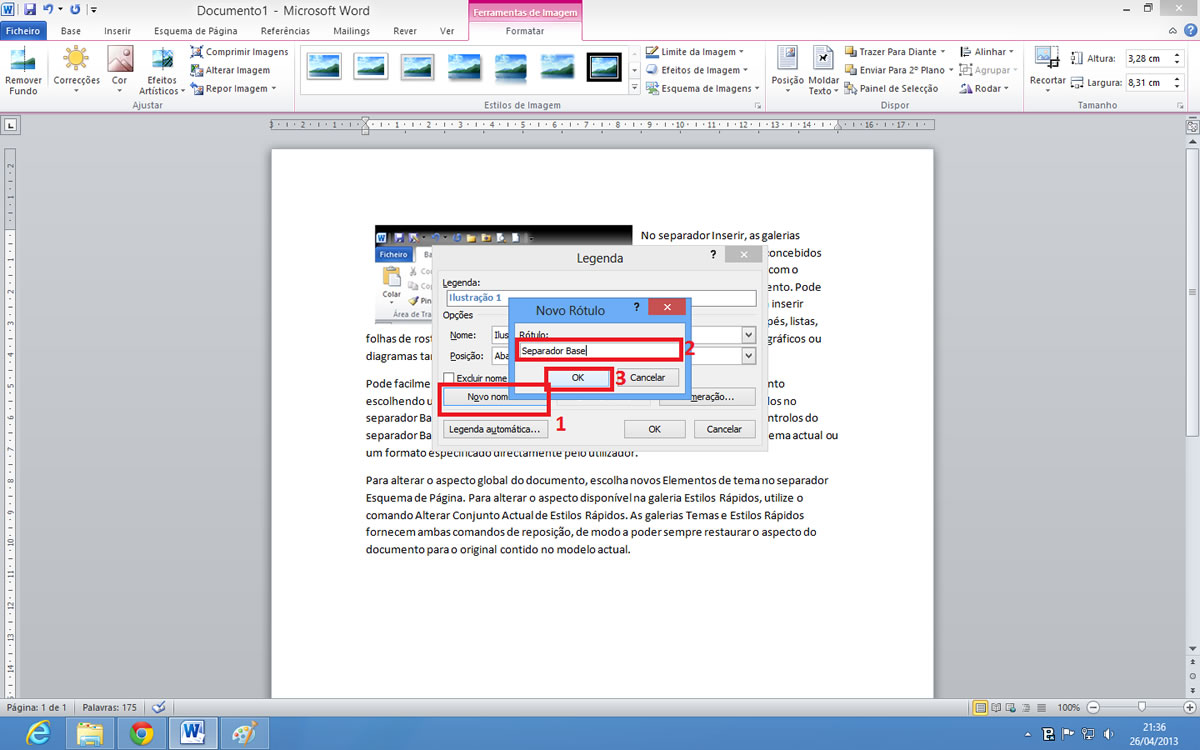Open Efeitos Artísticos gallery

[x=162, y=71]
